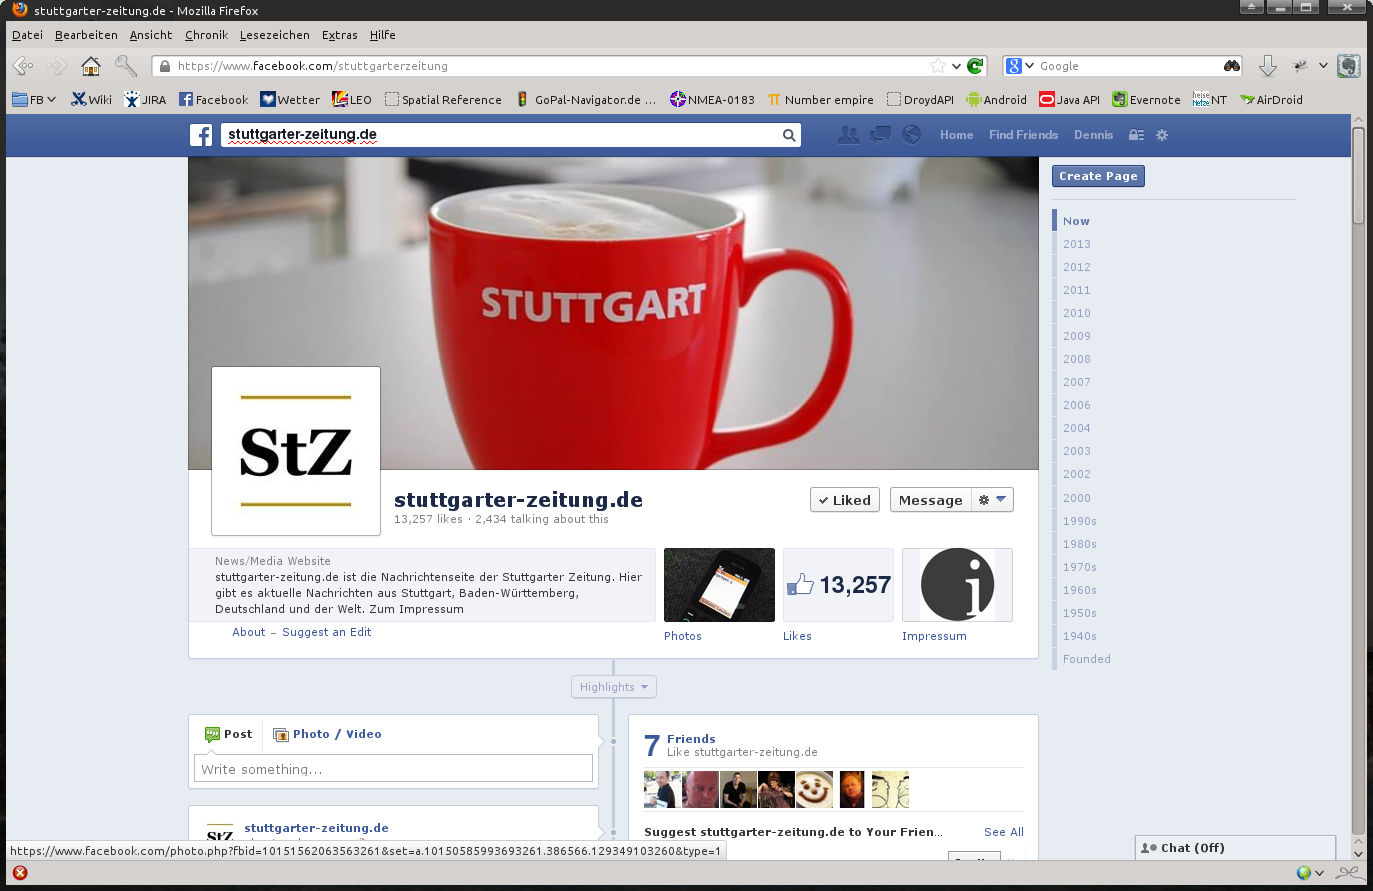Image resolution: width=1373 pixels, height=891 pixels.
Task: Select the Photo / Video tab
Action: click(327, 734)
